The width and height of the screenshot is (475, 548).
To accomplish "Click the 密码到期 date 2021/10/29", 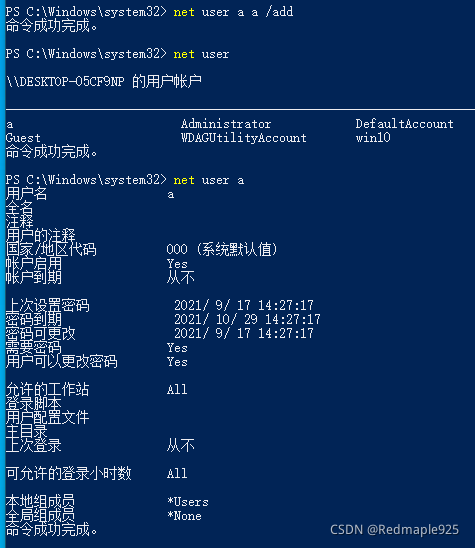I will pos(247,319).
